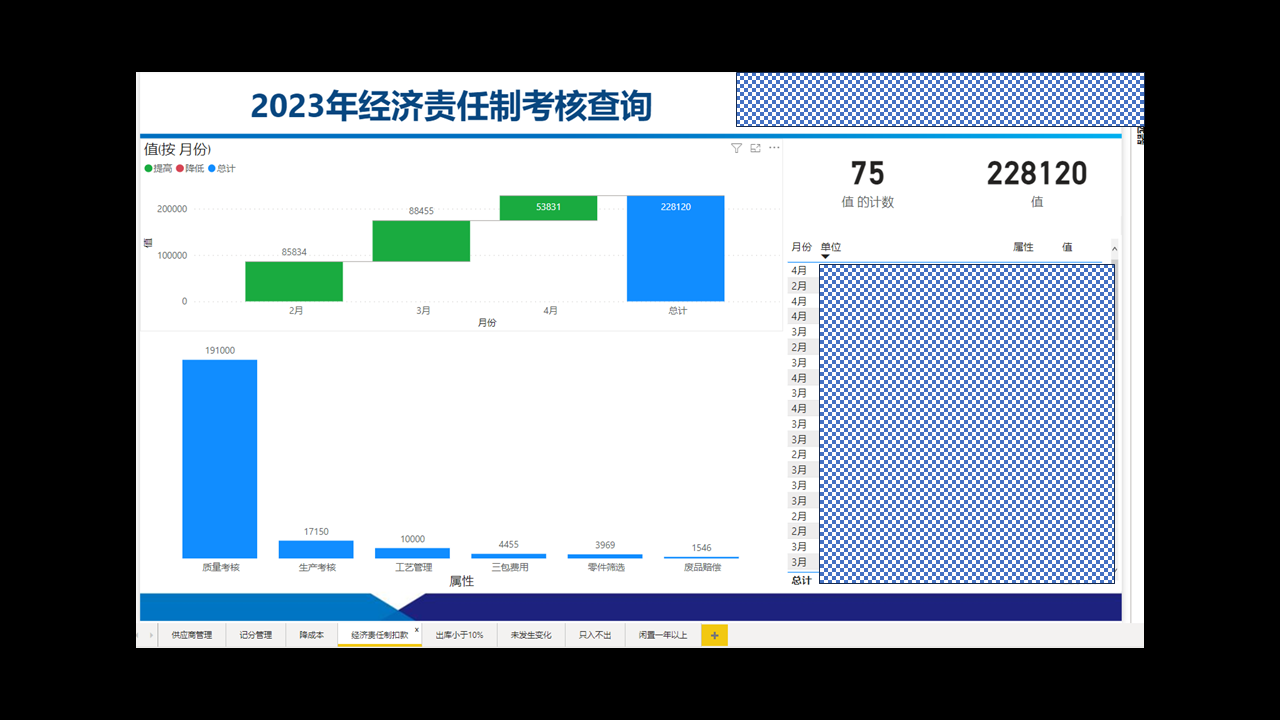The image size is (1280, 720).
Task: Select the green 3月 waterfall bar
Action: pyautogui.click(x=421, y=241)
